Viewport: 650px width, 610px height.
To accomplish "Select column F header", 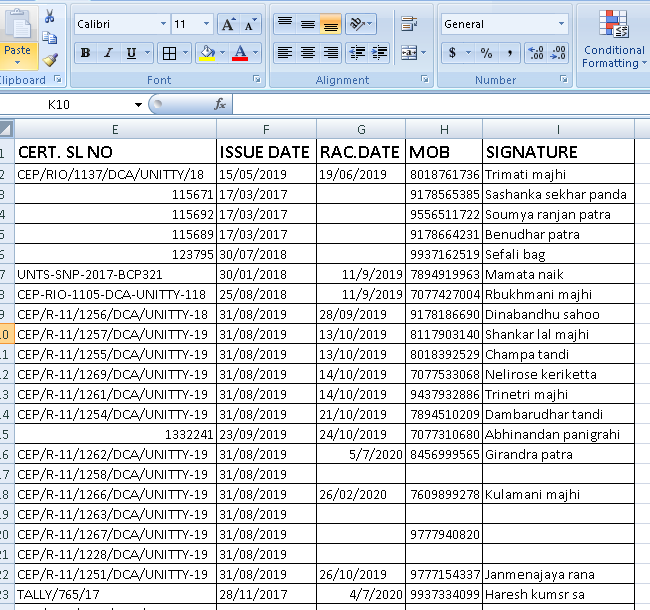I will click(x=265, y=129).
